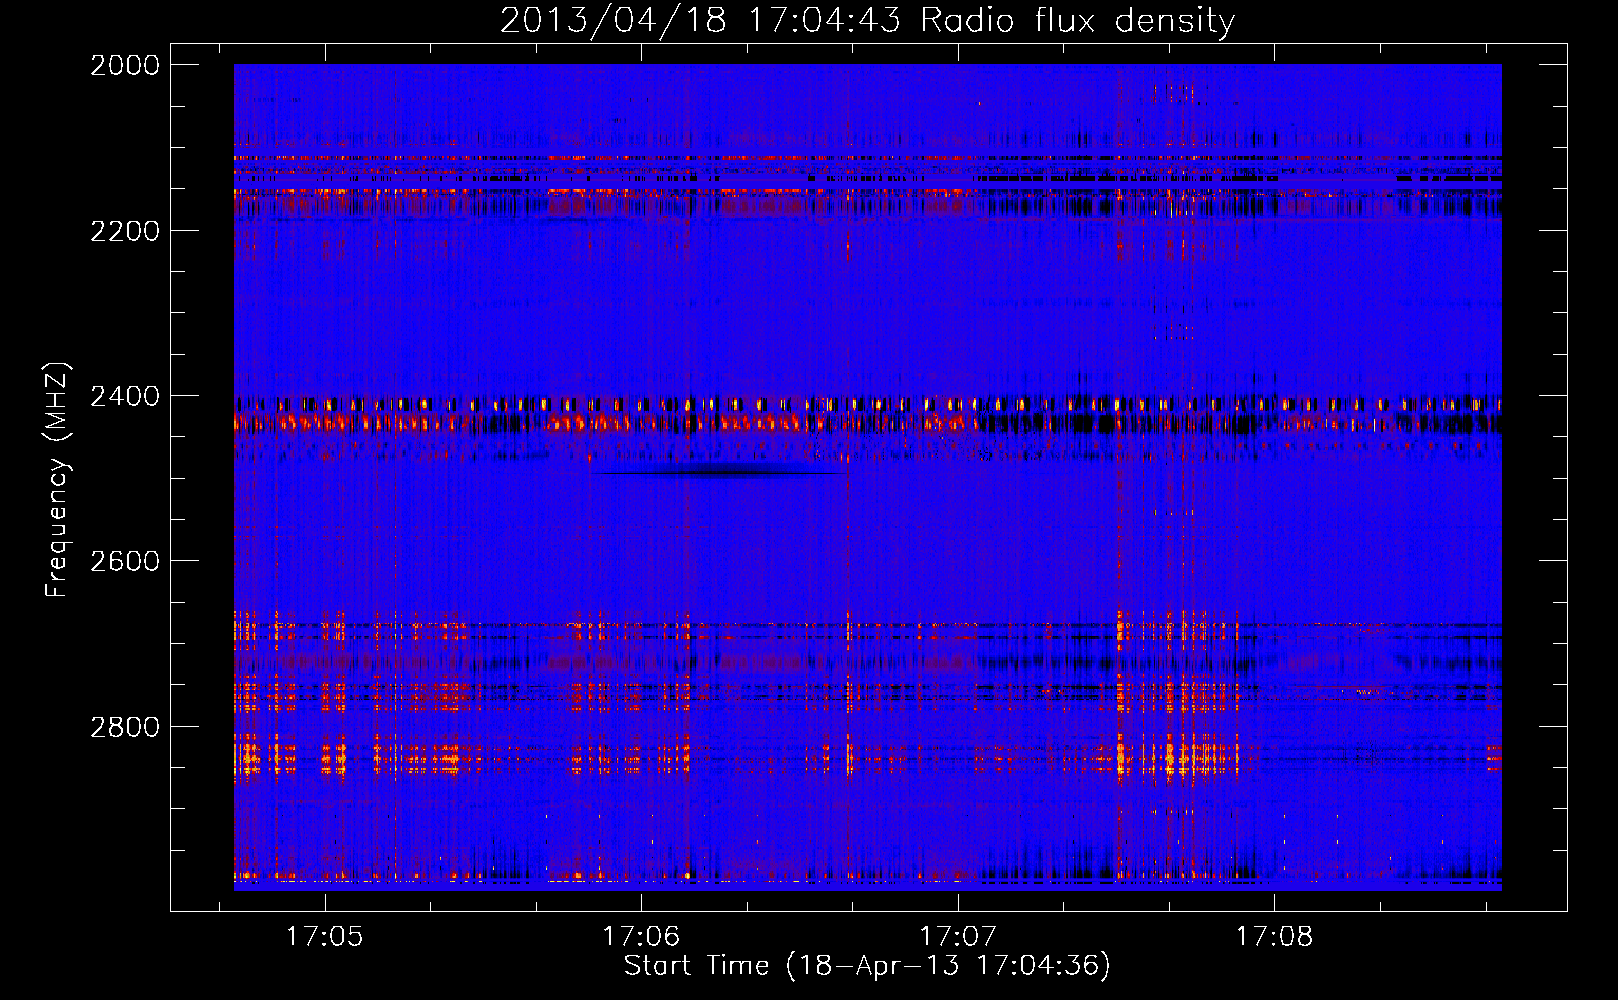Select the 2800 frequency tick label
This screenshot has height=1000, width=1618.
pyautogui.click(x=125, y=727)
